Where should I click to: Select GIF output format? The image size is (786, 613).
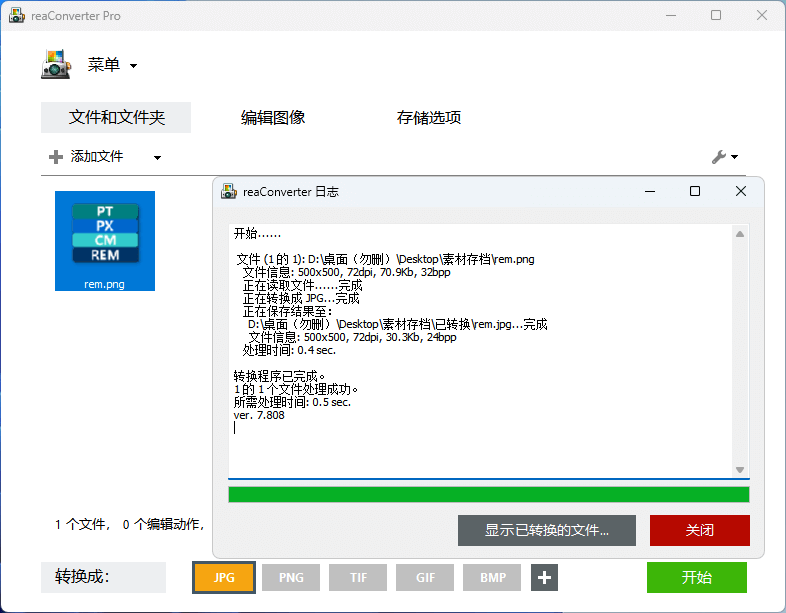[x=425, y=577]
